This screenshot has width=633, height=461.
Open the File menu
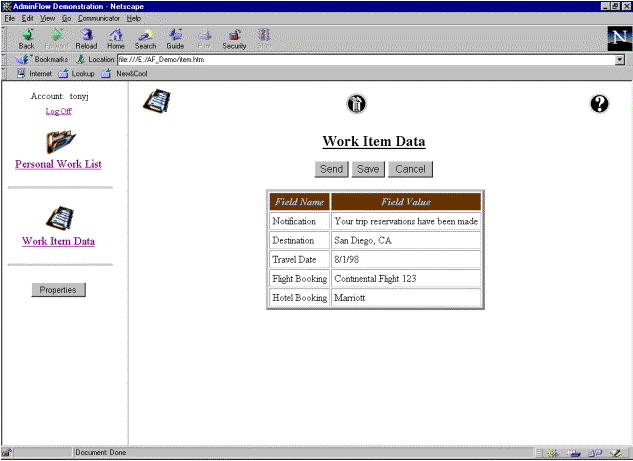pyautogui.click(x=10, y=18)
